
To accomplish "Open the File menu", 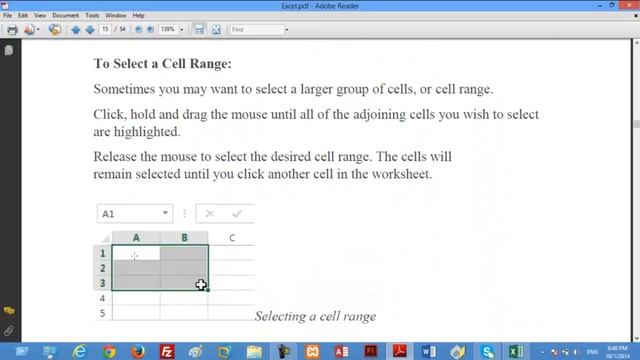I will click(x=7, y=16).
